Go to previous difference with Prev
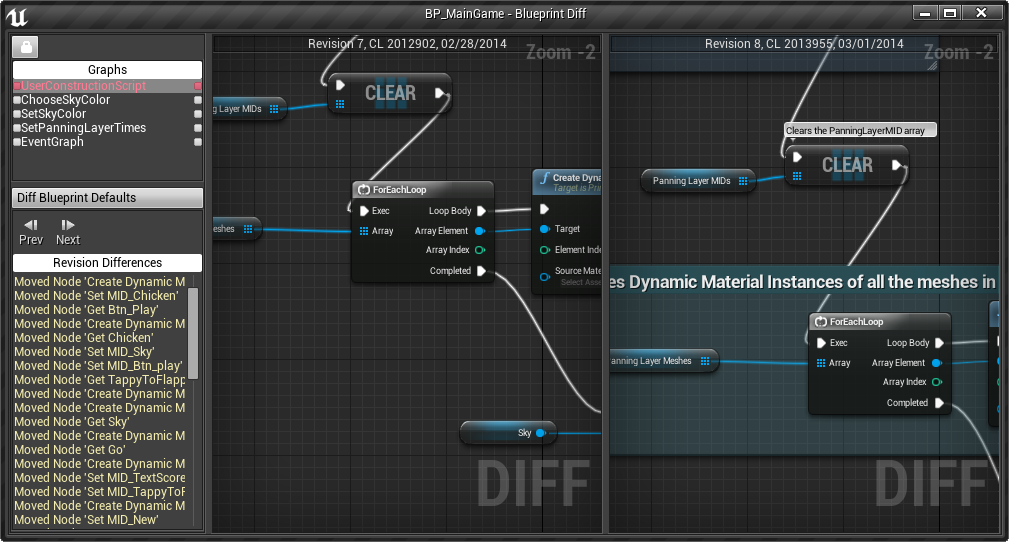 tap(31, 231)
